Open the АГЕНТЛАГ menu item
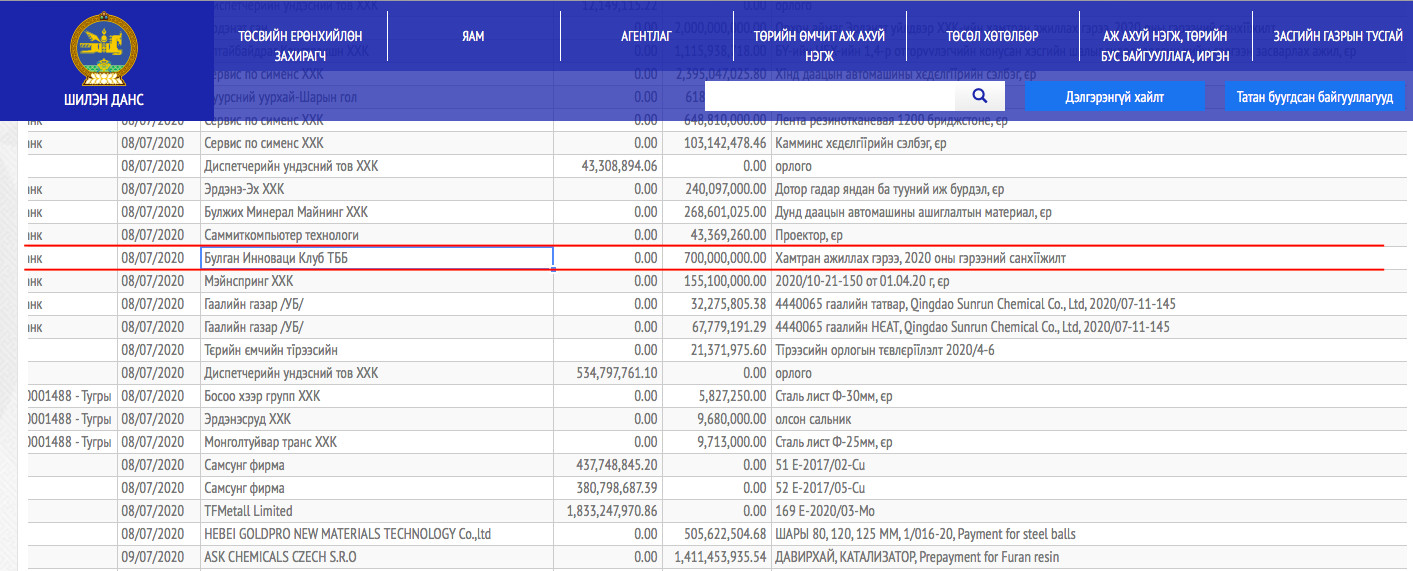 [x=646, y=37]
